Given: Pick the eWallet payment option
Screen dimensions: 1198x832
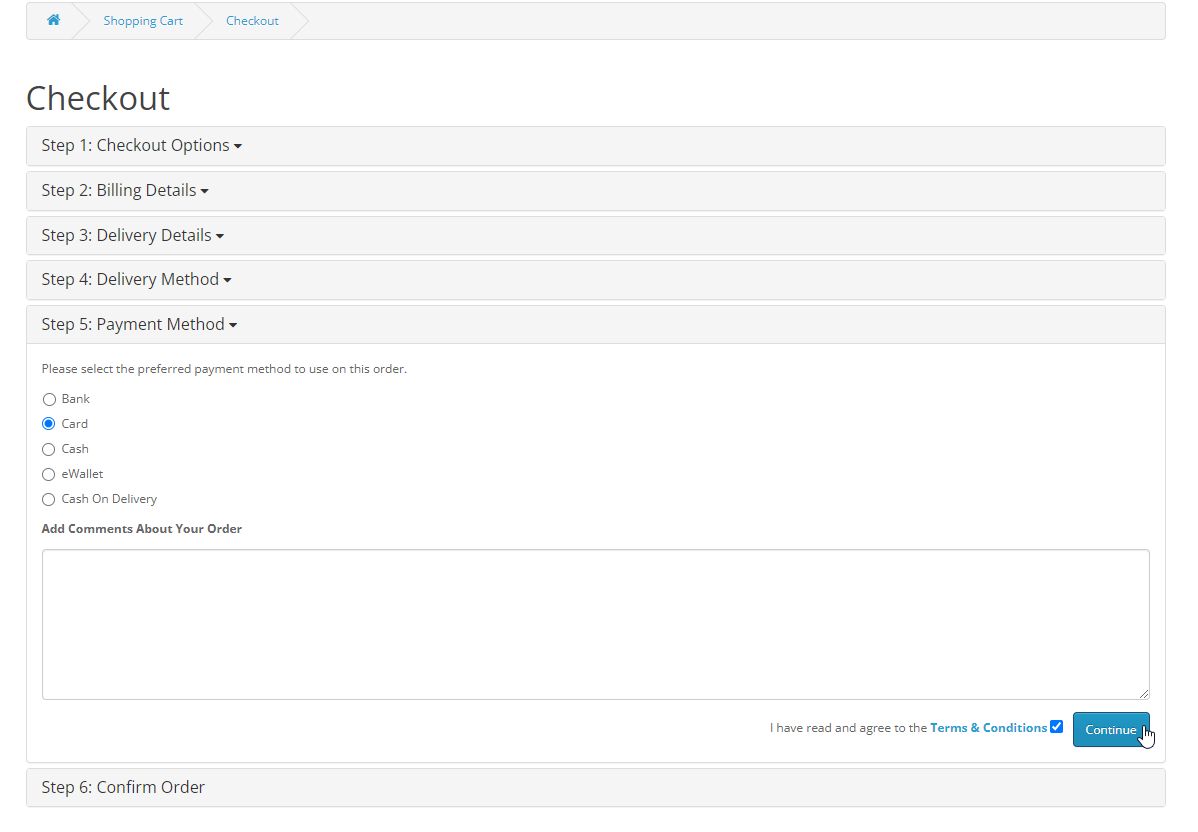Looking at the screenshot, I should 49,475.
